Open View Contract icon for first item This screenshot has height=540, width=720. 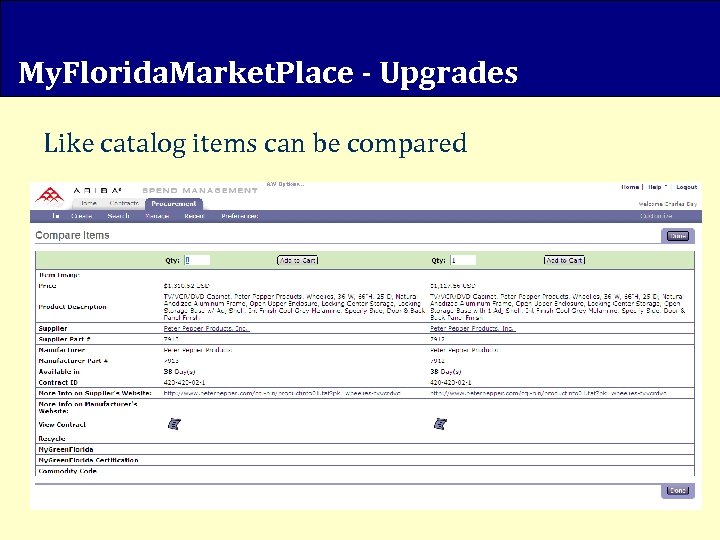tap(174, 424)
